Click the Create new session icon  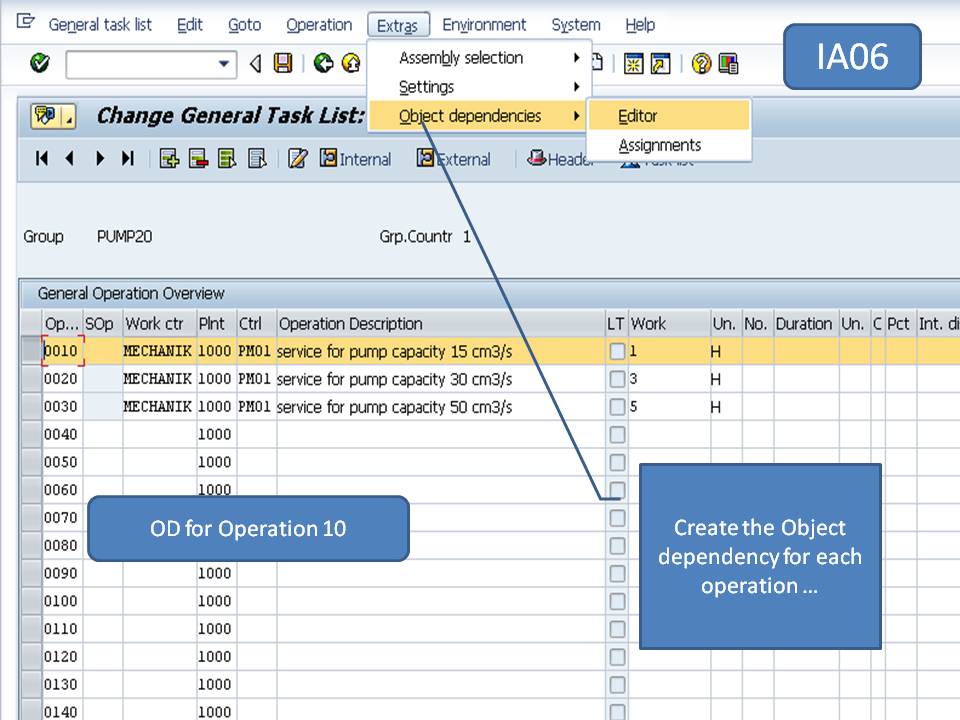point(634,63)
